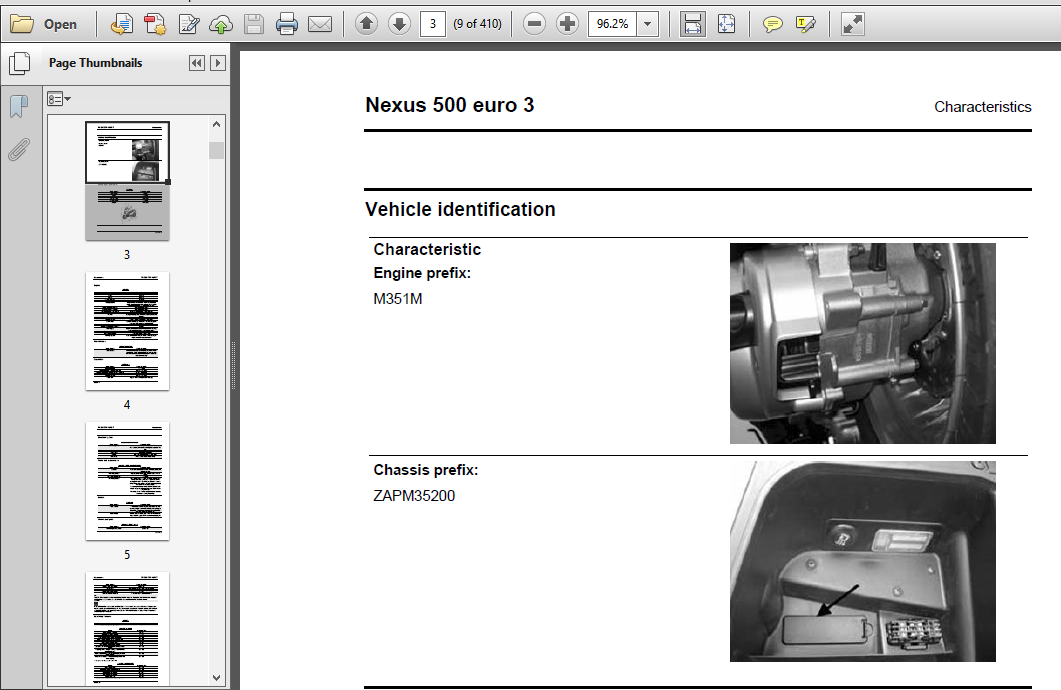
Task: Click the convert/export PDF icon
Action: pyautogui.click(x=121, y=24)
